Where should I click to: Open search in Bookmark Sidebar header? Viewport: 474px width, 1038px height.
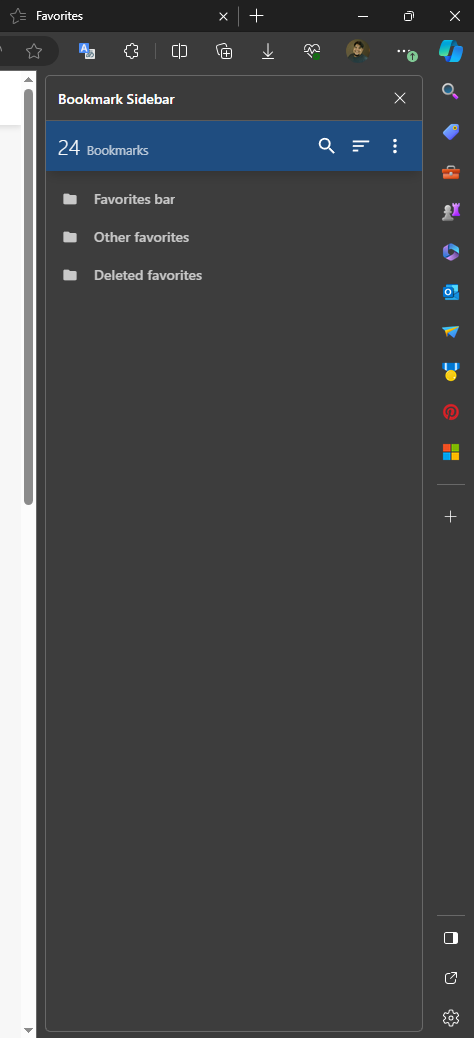pyautogui.click(x=326, y=146)
